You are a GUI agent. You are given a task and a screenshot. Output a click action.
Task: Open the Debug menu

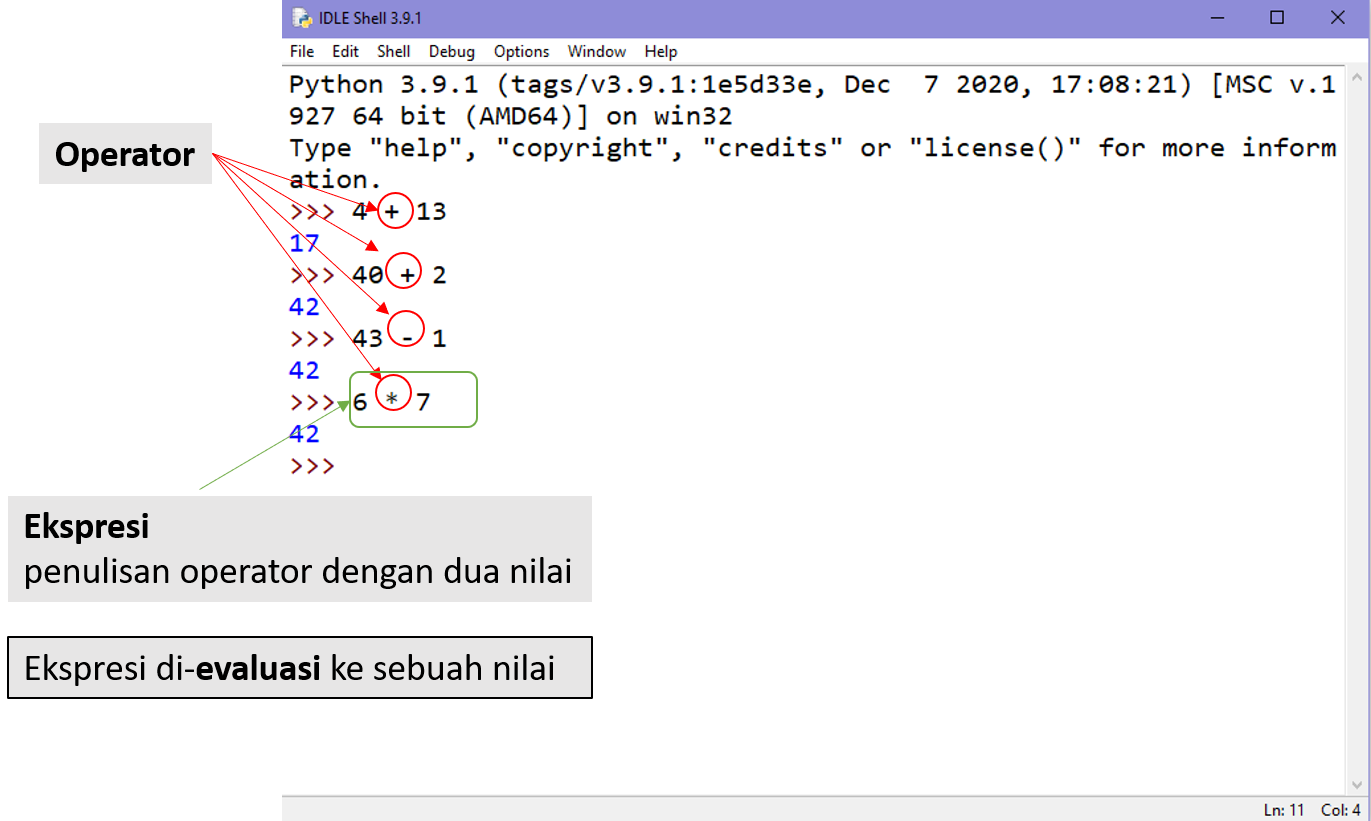click(x=452, y=51)
